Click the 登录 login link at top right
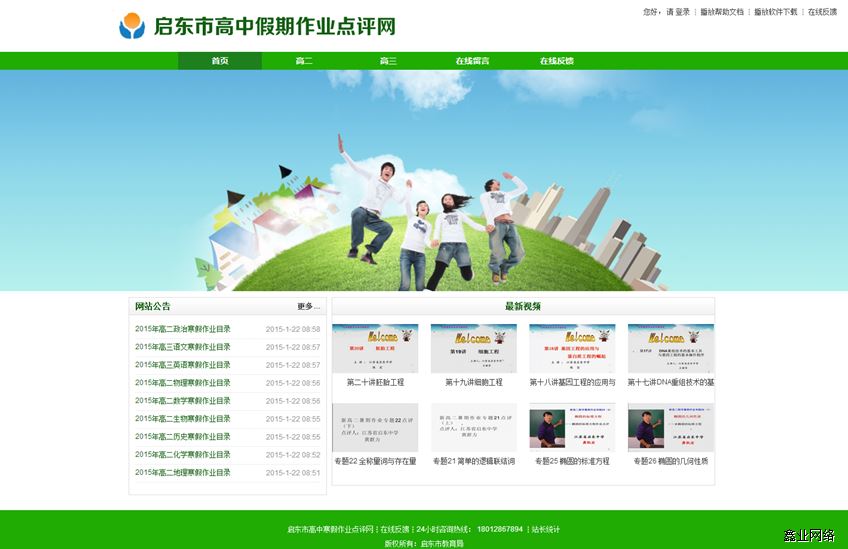Image resolution: width=848 pixels, height=549 pixels. coord(683,12)
